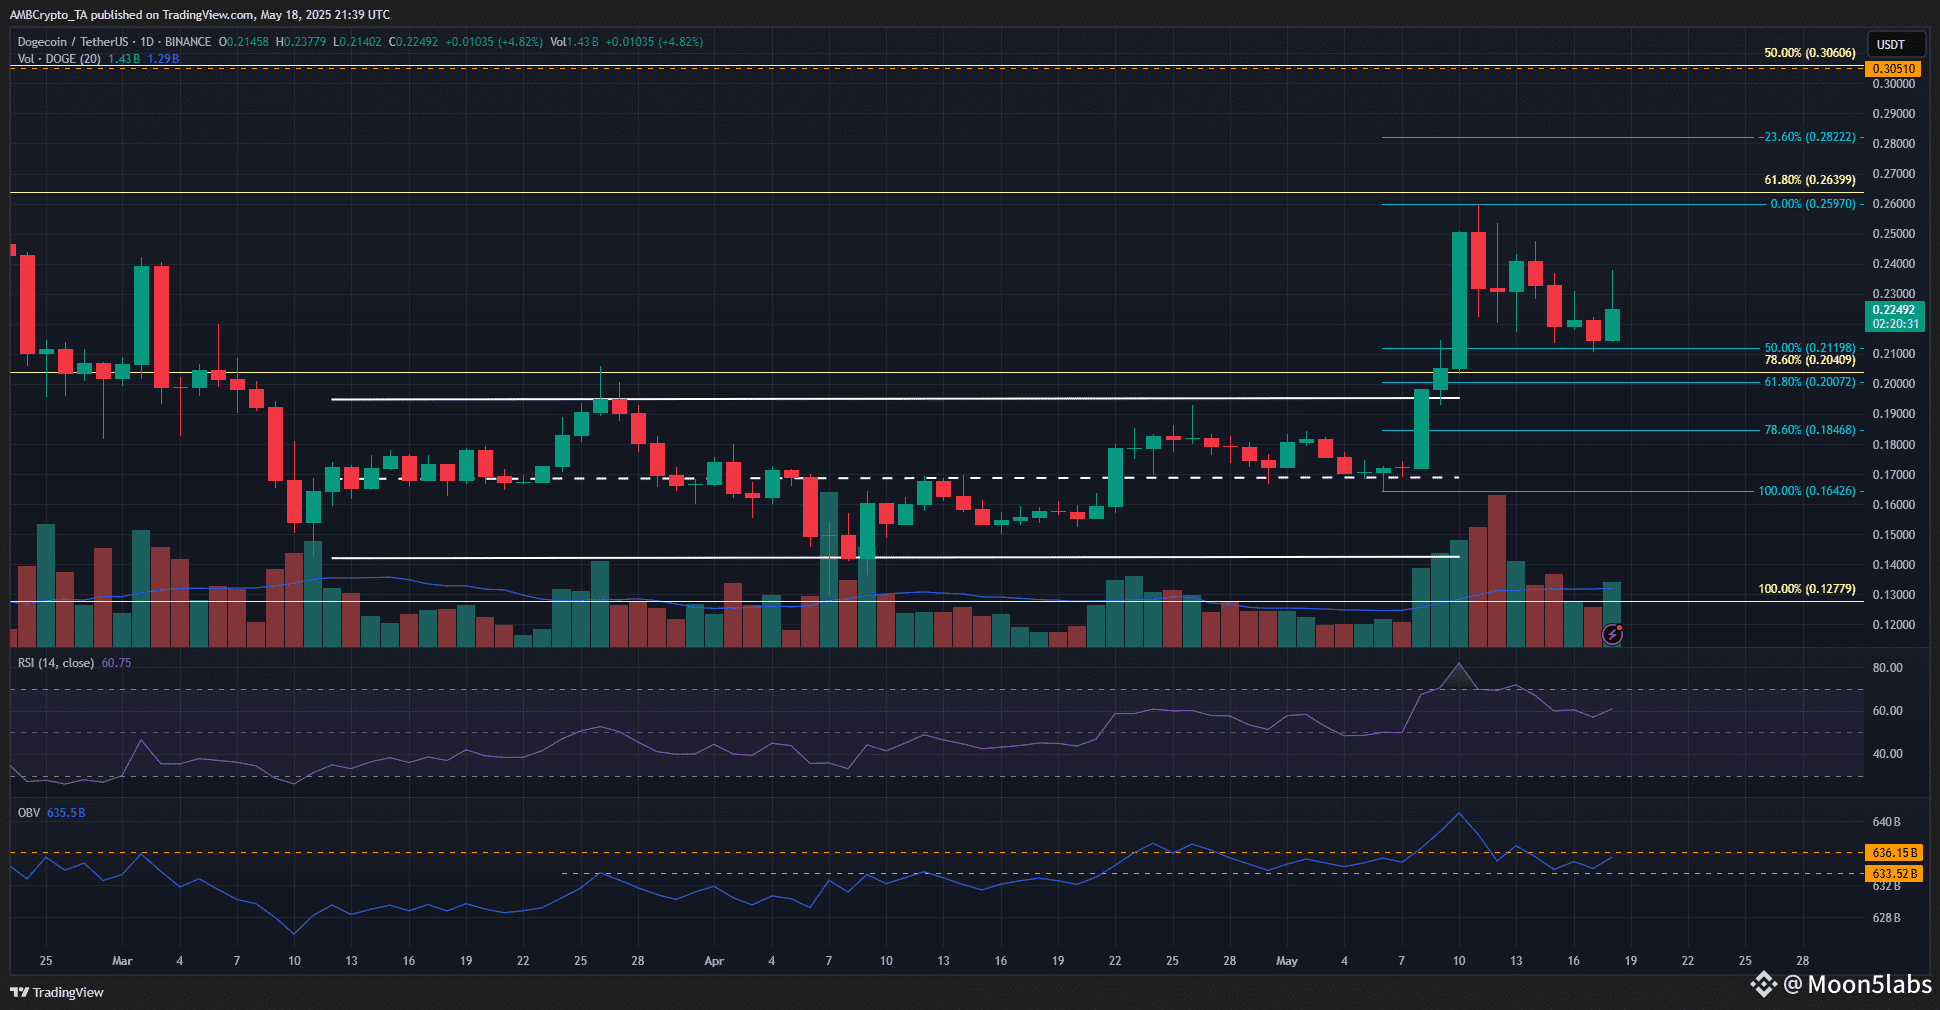Screen dimensions: 1940x1010
Task: Click the 61.80% (0.20072) Fibonacci label
Action: click(x=1809, y=382)
